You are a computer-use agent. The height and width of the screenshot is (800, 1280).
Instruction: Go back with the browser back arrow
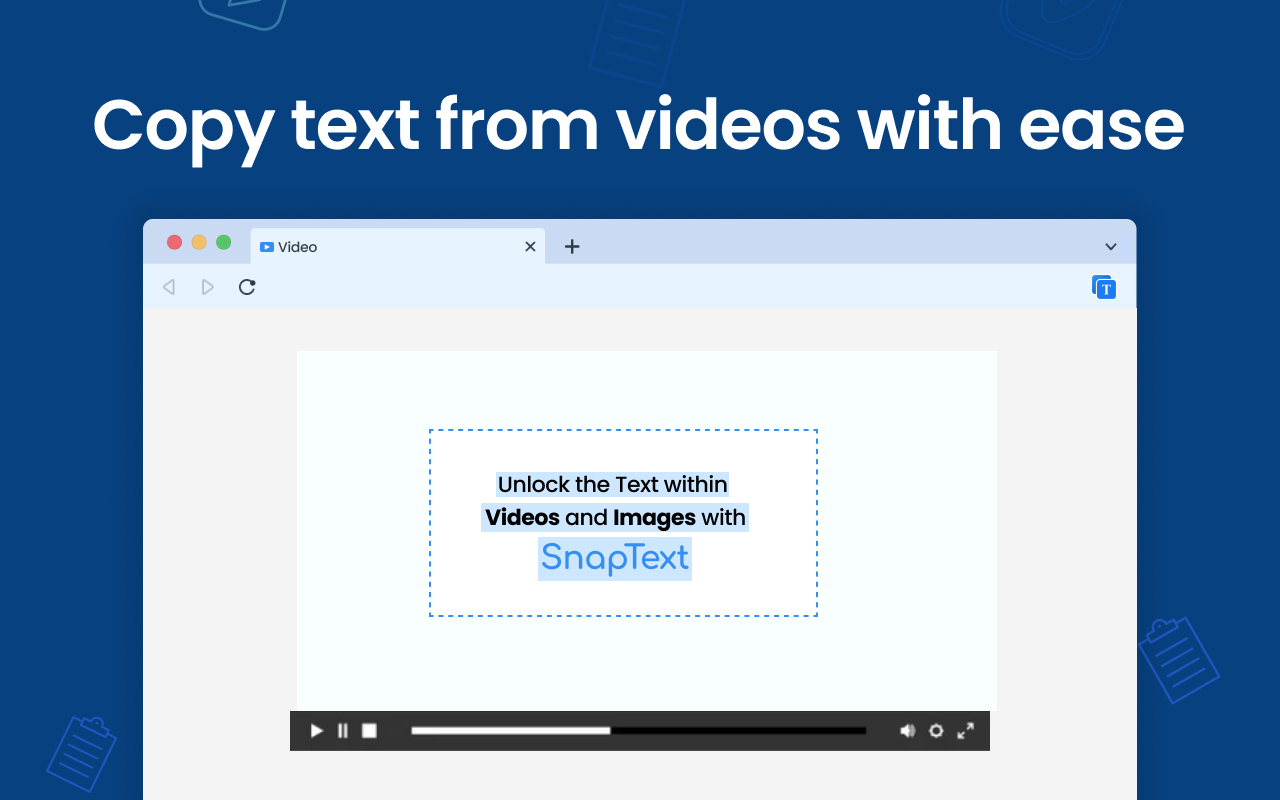pos(169,287)
